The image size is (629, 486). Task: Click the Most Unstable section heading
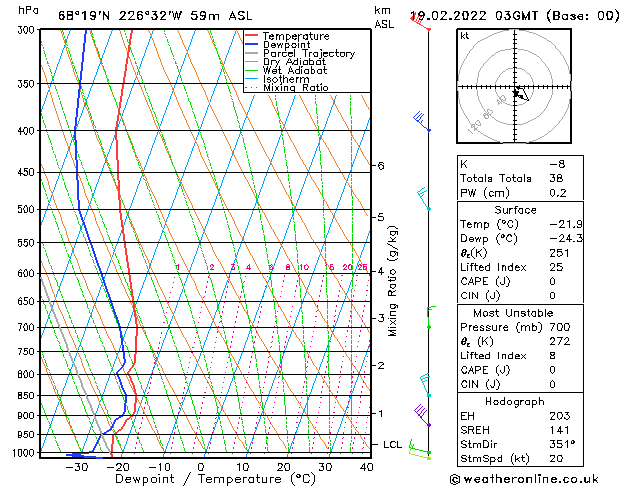click(513, 313)
